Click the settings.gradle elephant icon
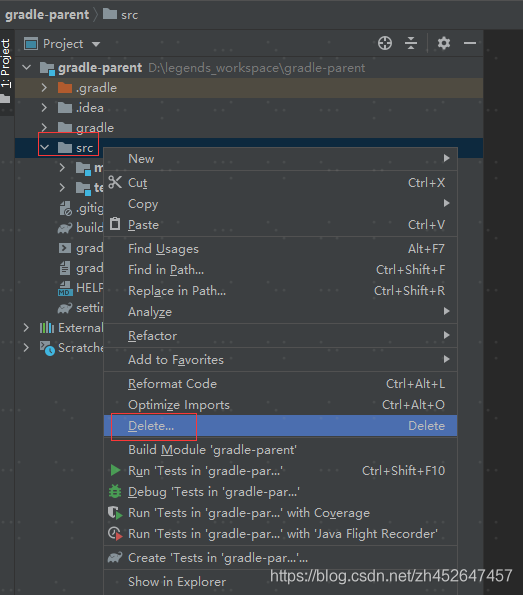 coord(65,308)
